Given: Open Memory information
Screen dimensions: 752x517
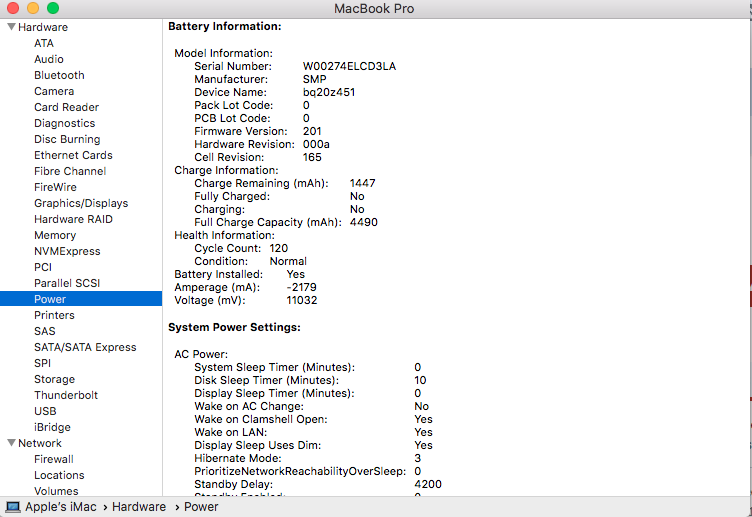Looking at the screenshot, I should pyautogui.click(x=55, y=235).
